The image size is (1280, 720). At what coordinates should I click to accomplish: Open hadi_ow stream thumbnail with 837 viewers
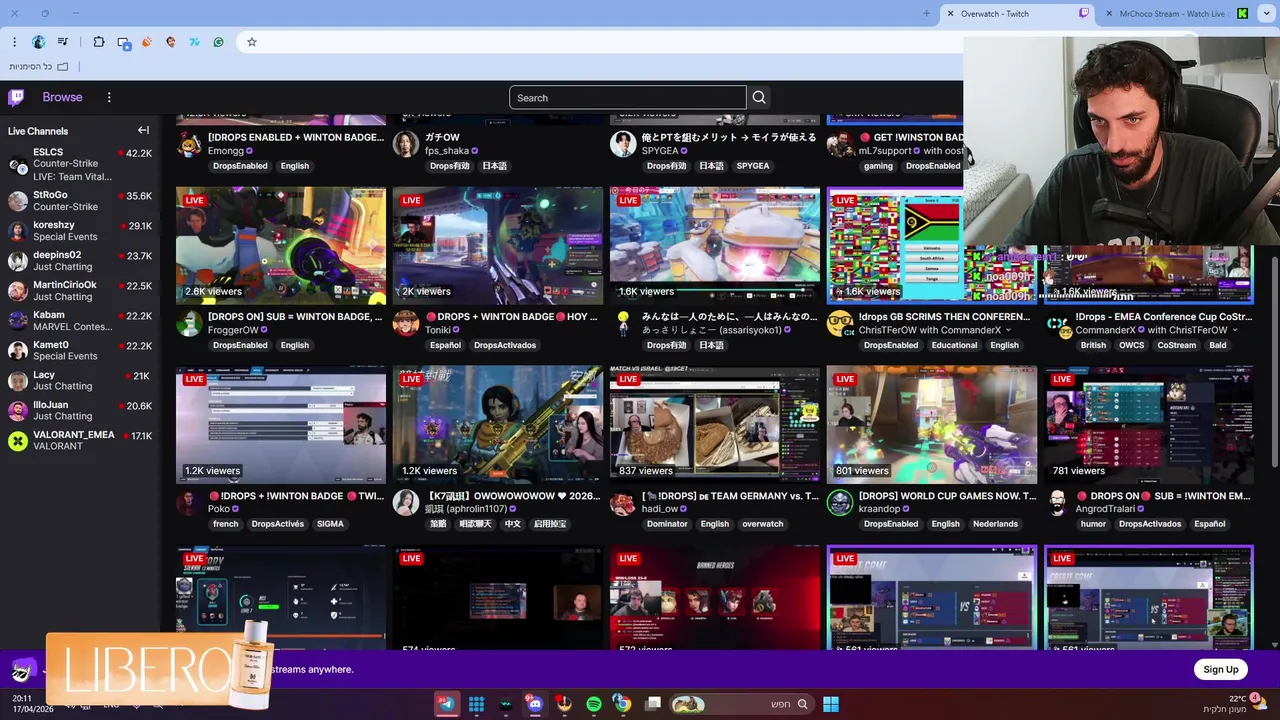715,424
